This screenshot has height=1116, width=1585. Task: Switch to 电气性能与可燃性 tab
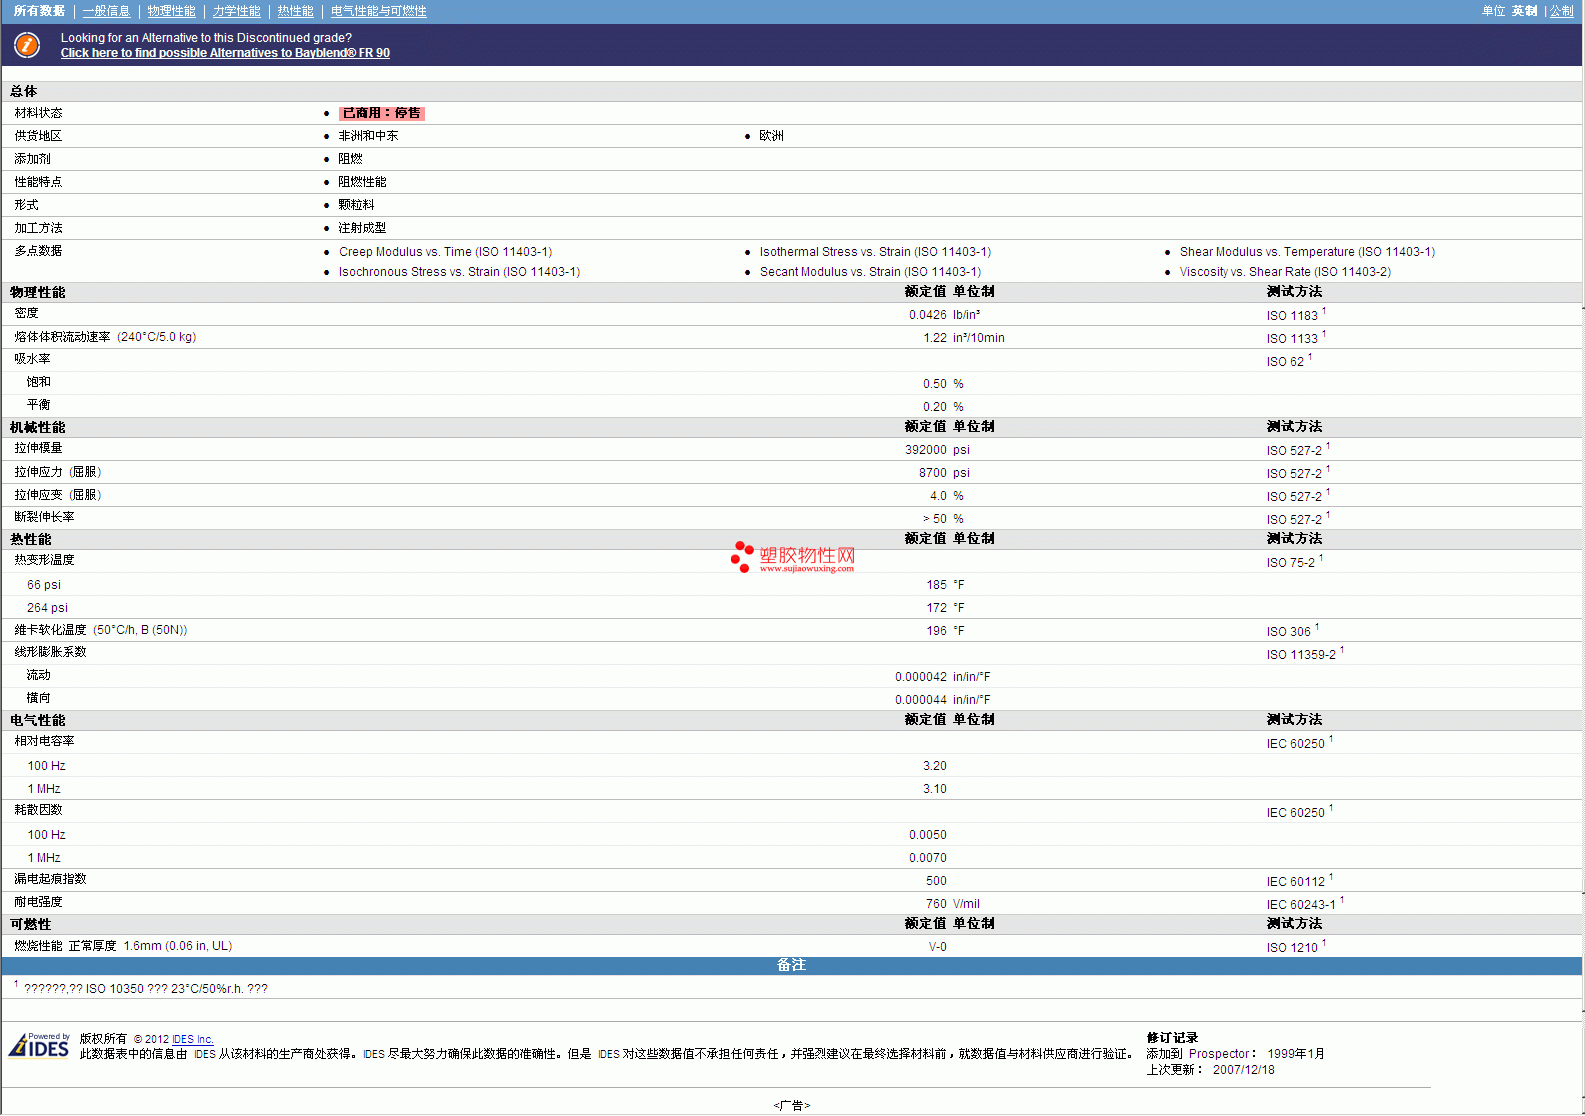click(378, 11)
